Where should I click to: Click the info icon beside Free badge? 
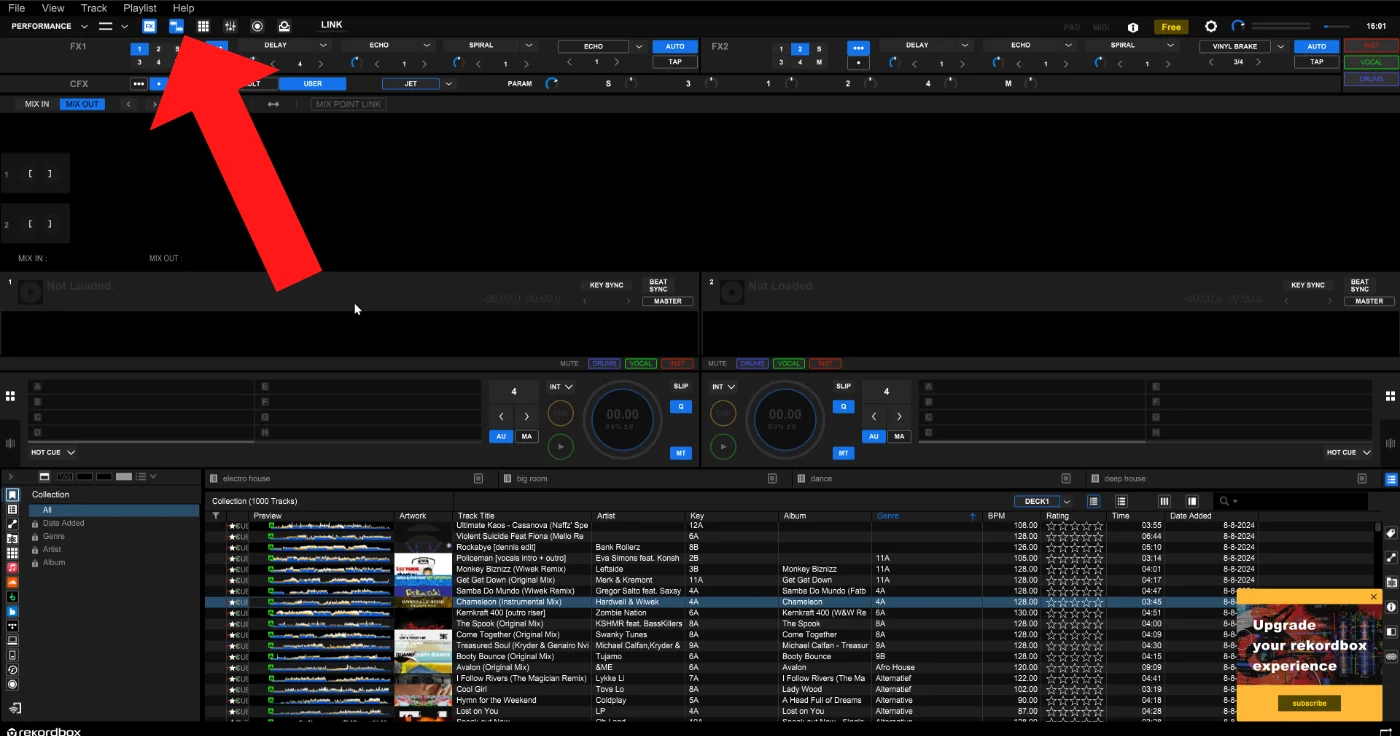[x=1133, y=27]
